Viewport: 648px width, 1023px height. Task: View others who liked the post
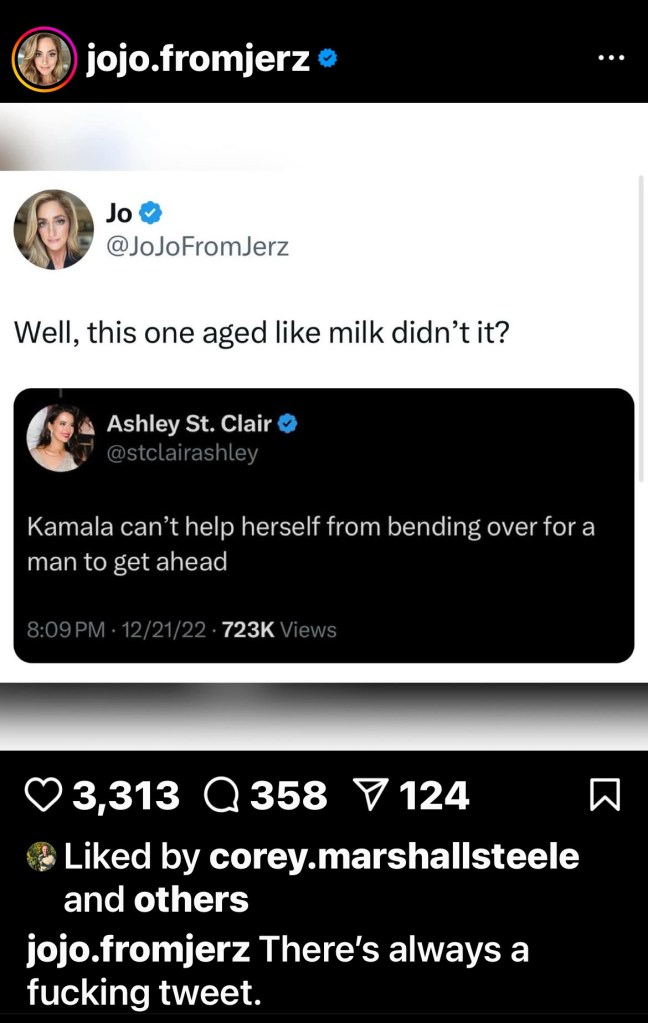pos(191,899)
